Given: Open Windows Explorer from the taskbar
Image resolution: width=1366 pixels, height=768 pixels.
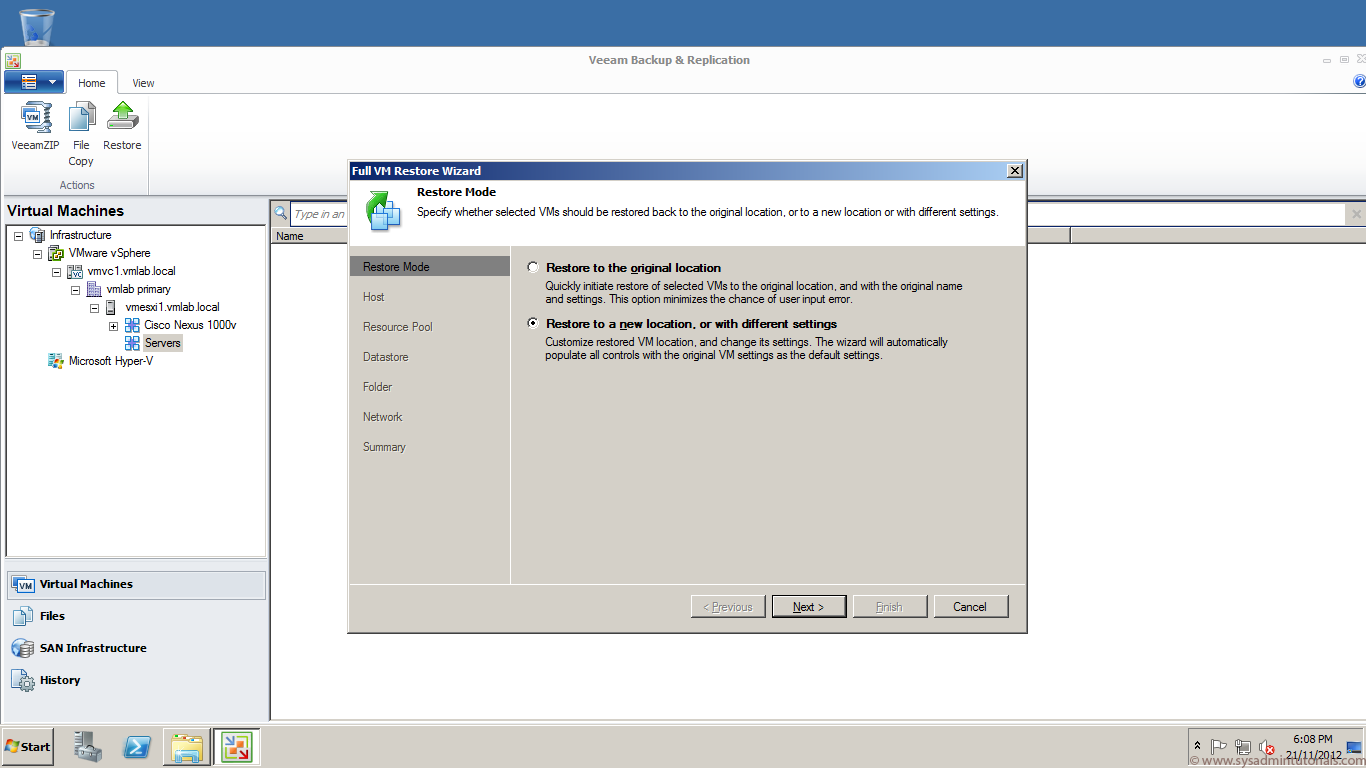Looking at the screenshot, I should click(187, 747).
